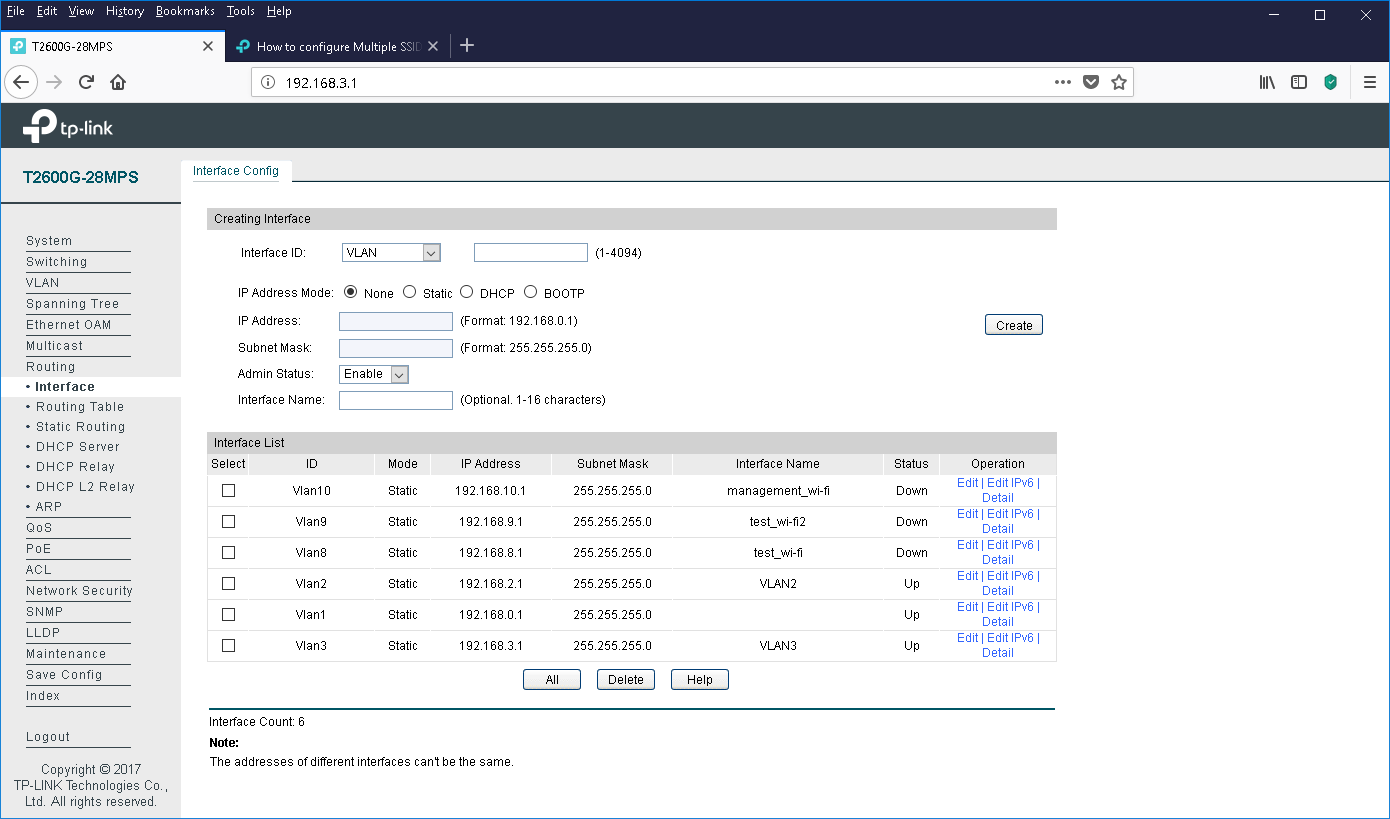Click the Interface Name input field
This screenshot has width=1390, height=819.
tap(396, 400)
